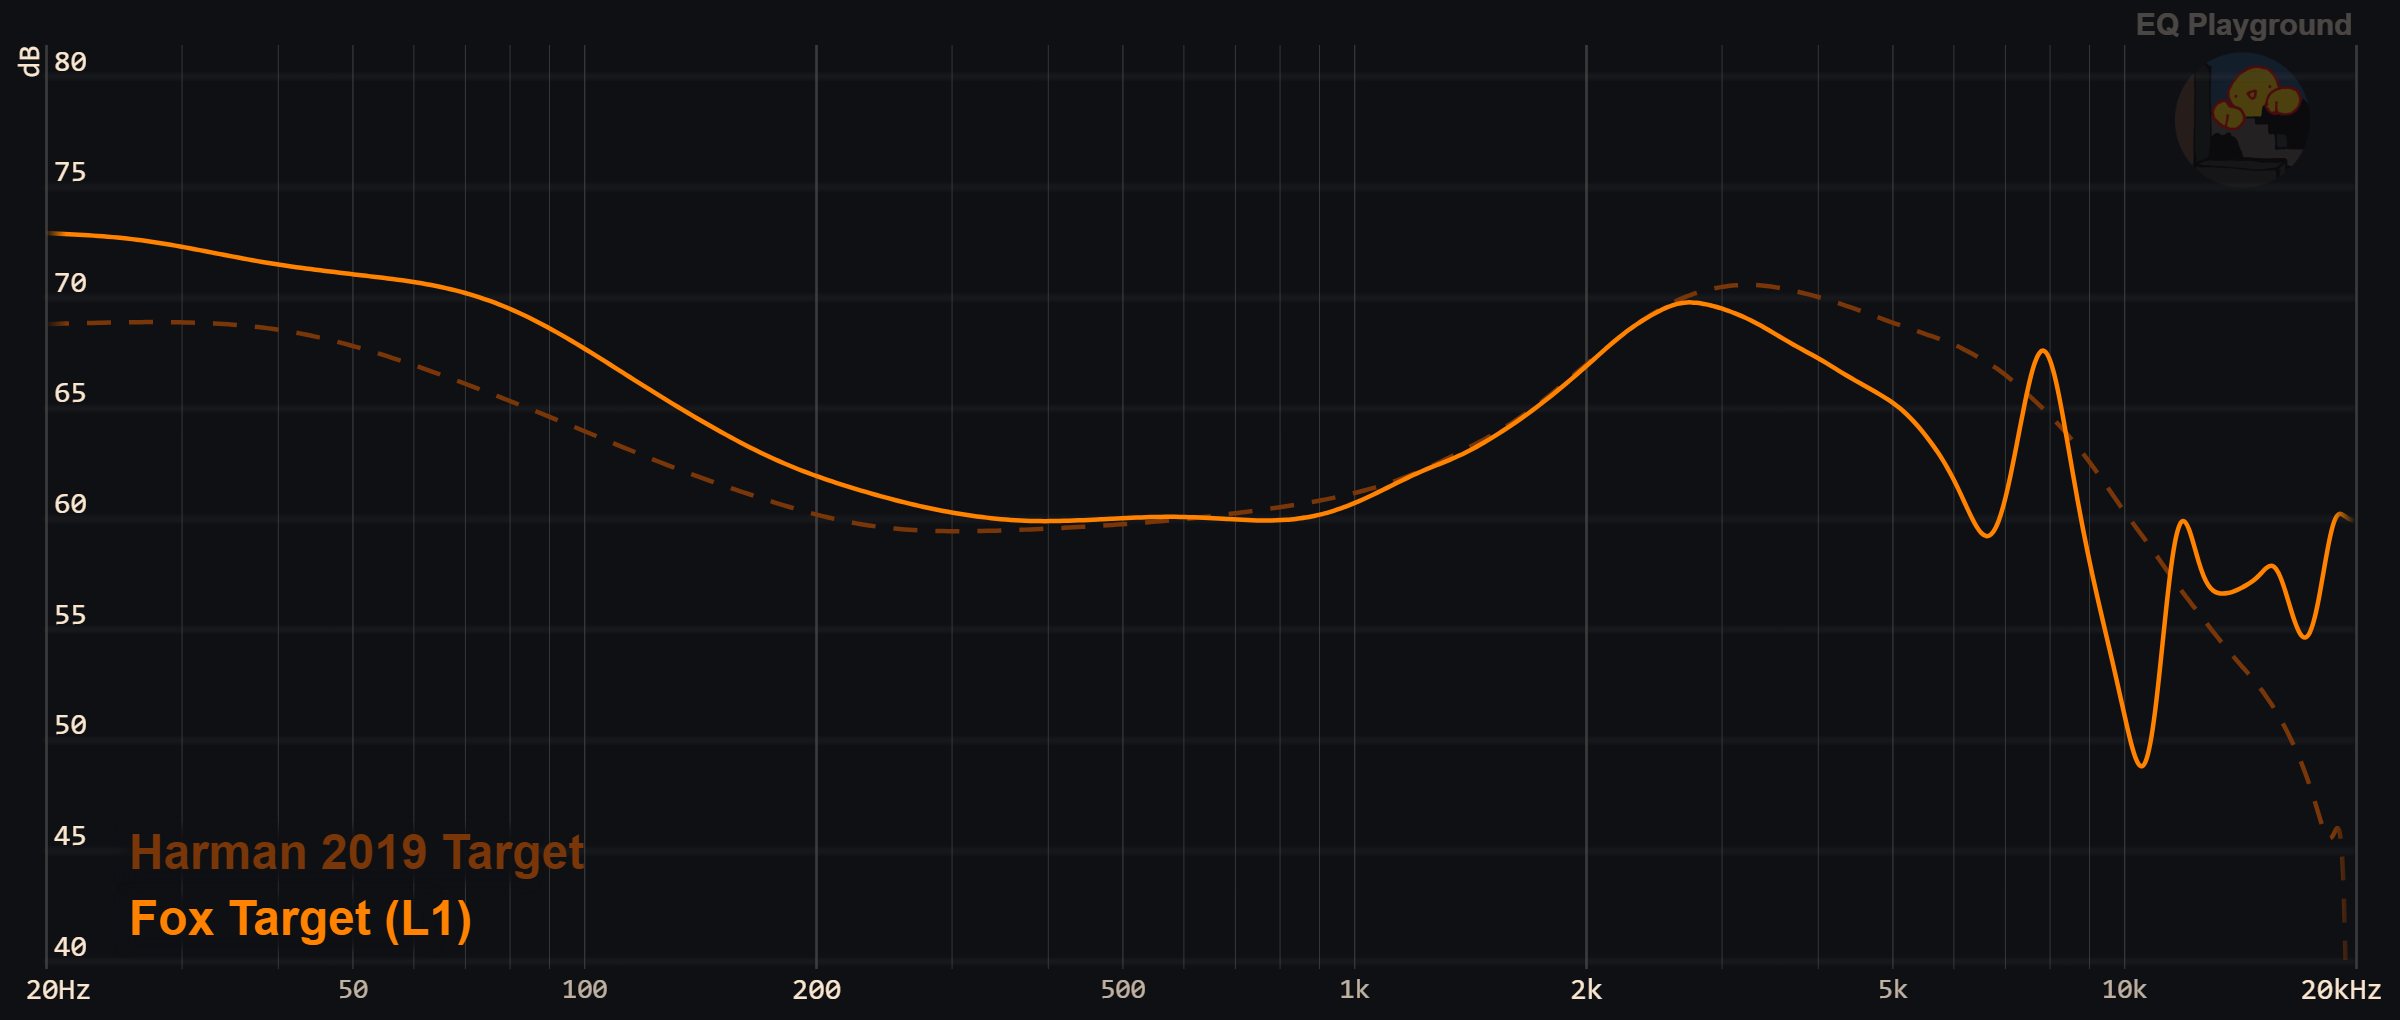Click the 2k frequency axis label

pyautogui.click(x=1586, y=990)
